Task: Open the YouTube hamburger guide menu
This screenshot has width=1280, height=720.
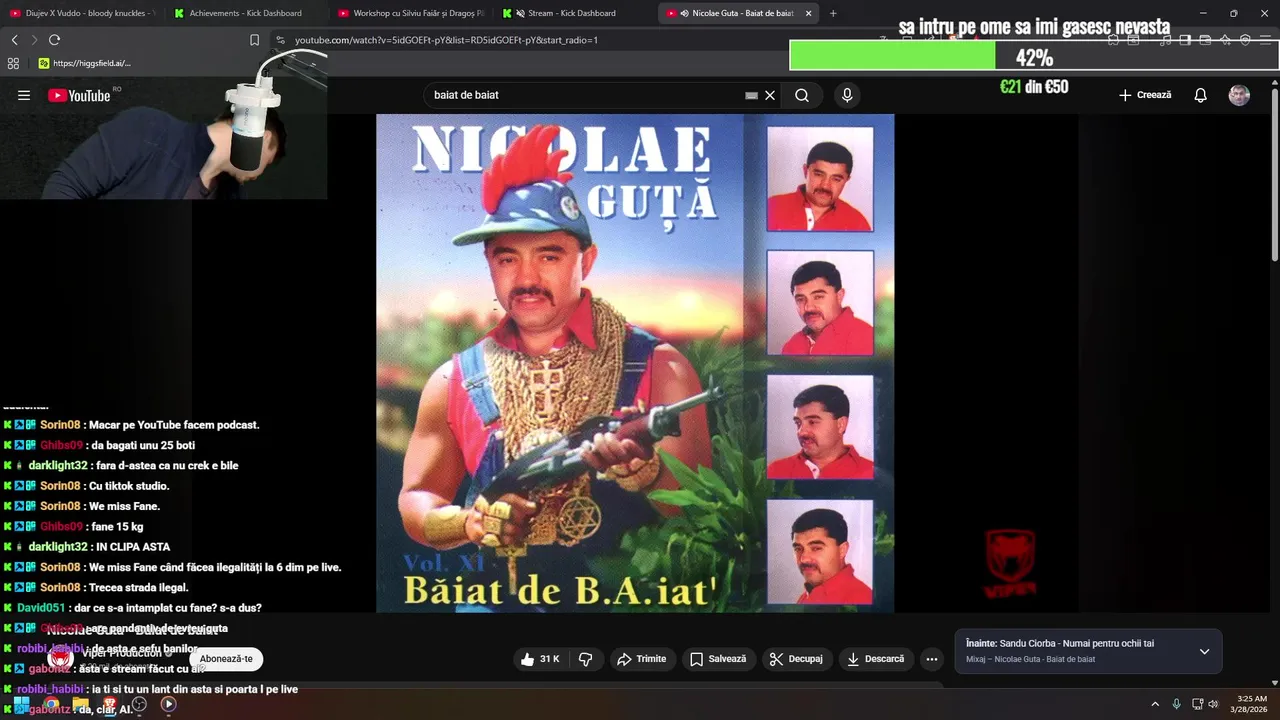Action: (24, 95)
